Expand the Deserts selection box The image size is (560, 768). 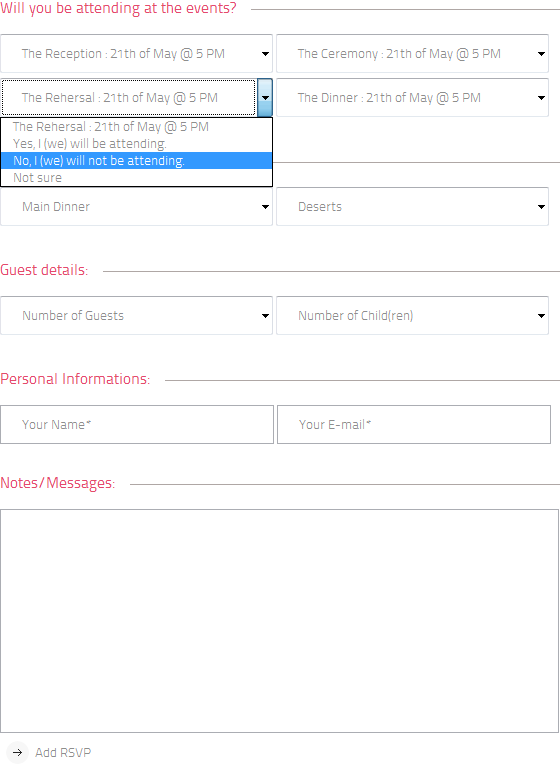(x=413, y=206)
